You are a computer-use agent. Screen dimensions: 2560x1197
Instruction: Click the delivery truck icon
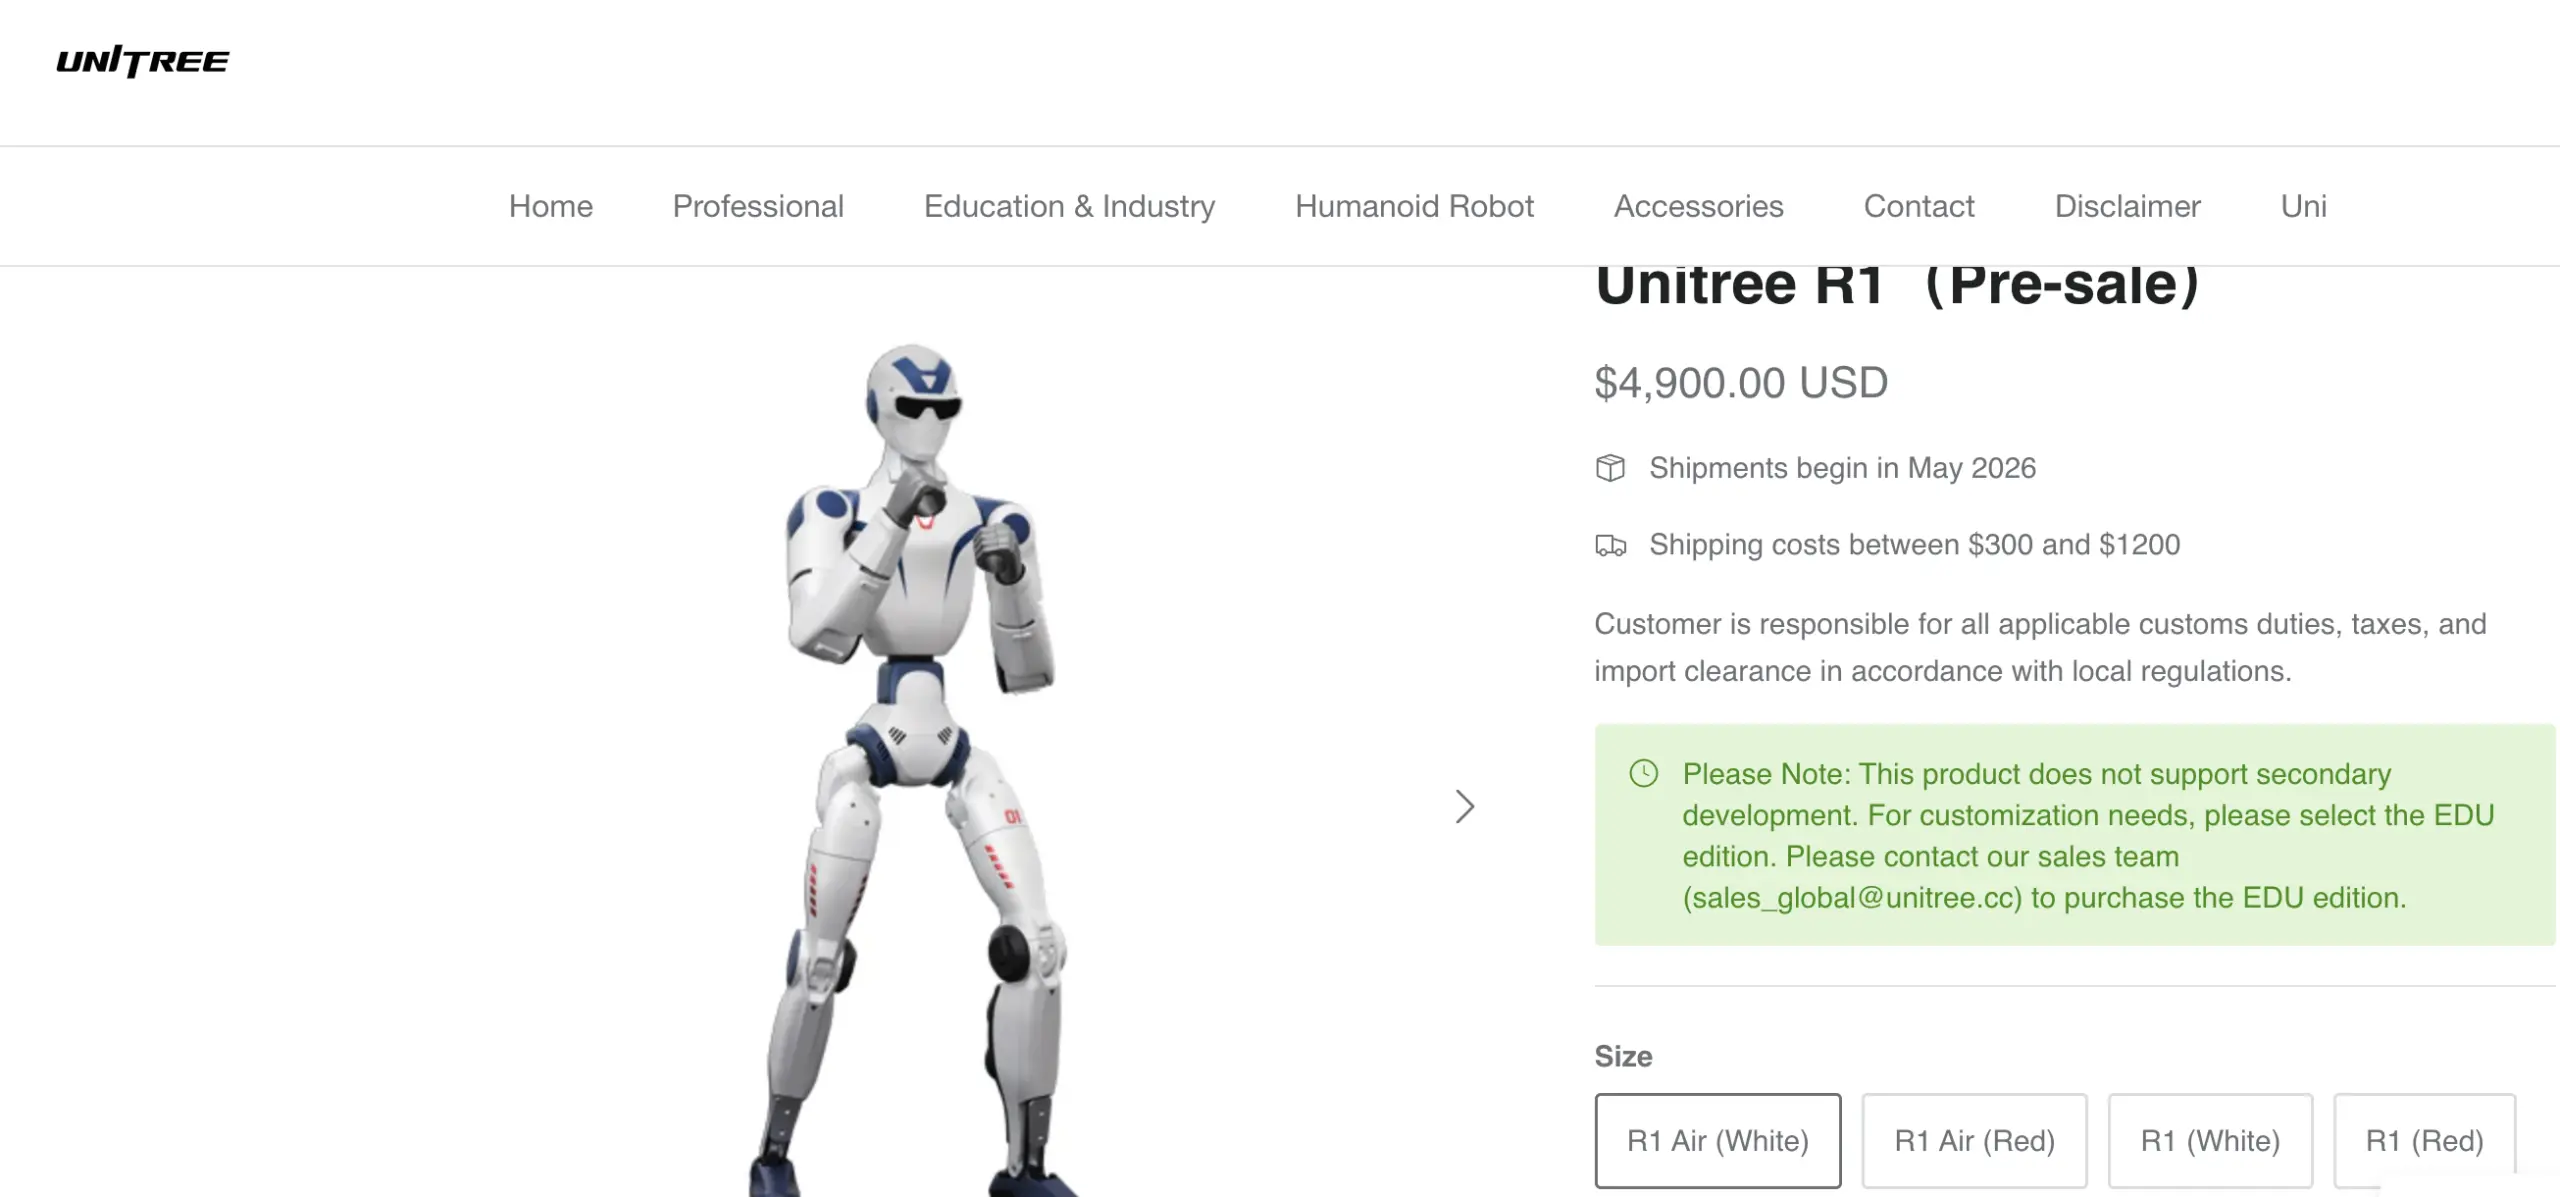coord(1610,545)
